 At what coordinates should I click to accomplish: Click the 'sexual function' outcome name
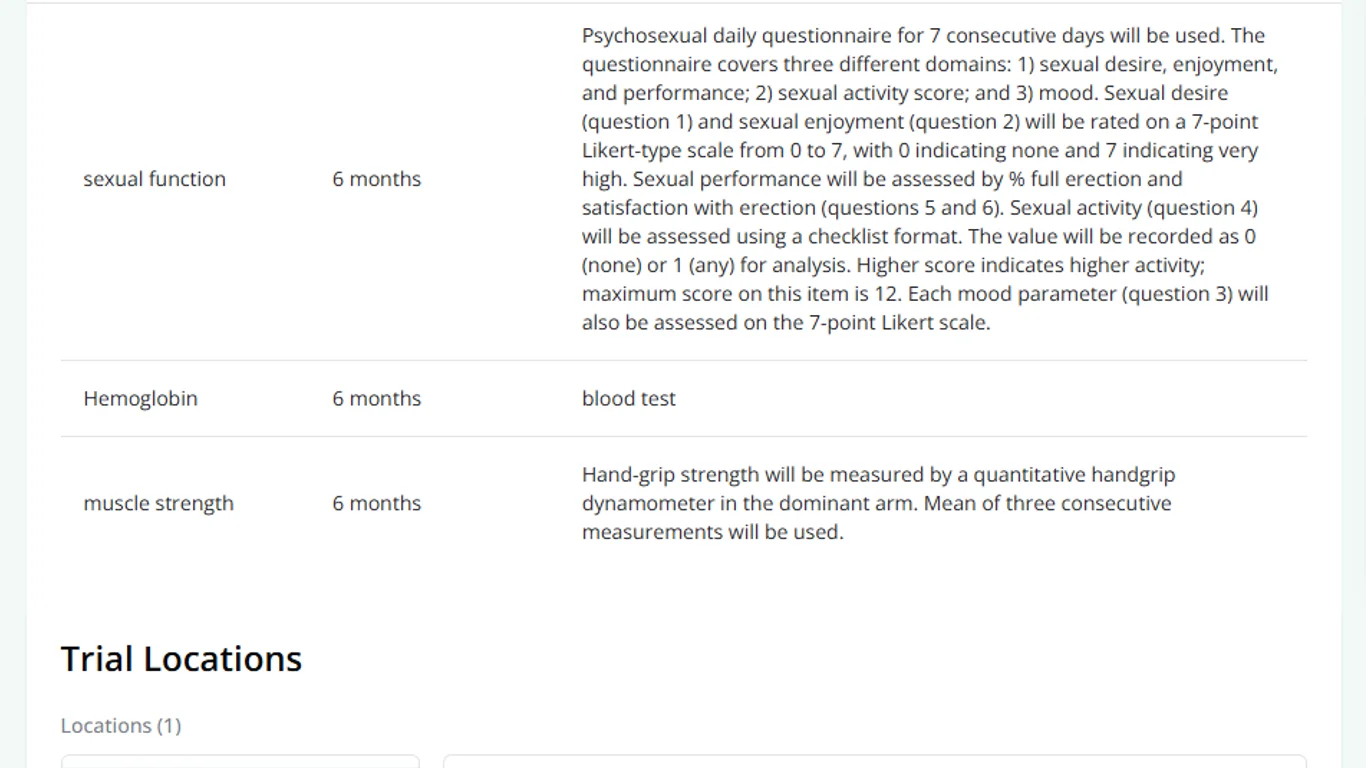coord(154,179)
